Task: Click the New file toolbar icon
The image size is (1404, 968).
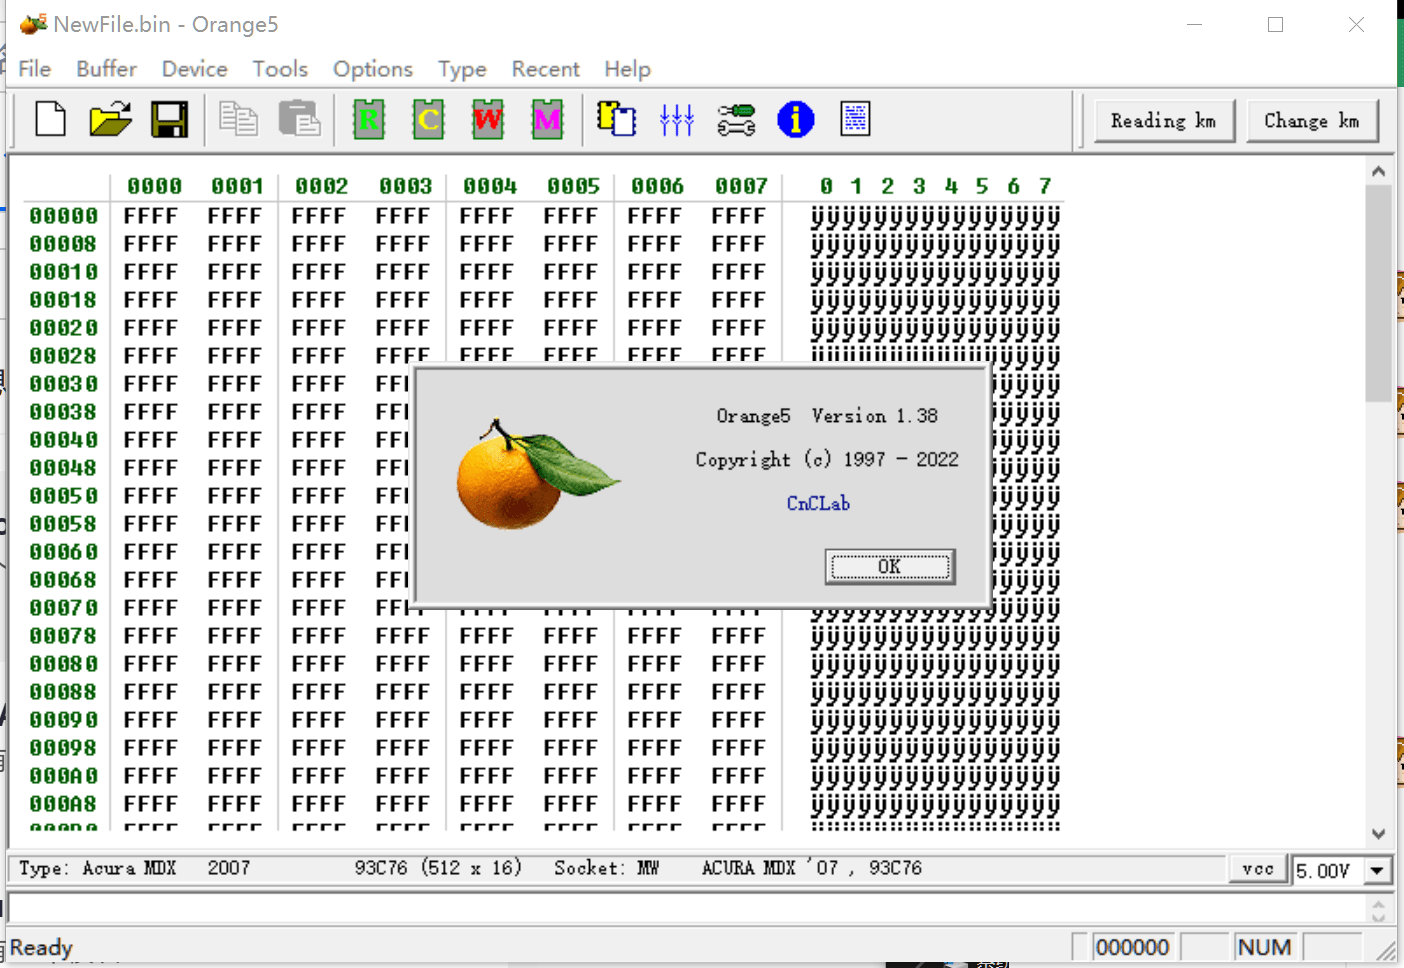Action: tap(50, 119)
